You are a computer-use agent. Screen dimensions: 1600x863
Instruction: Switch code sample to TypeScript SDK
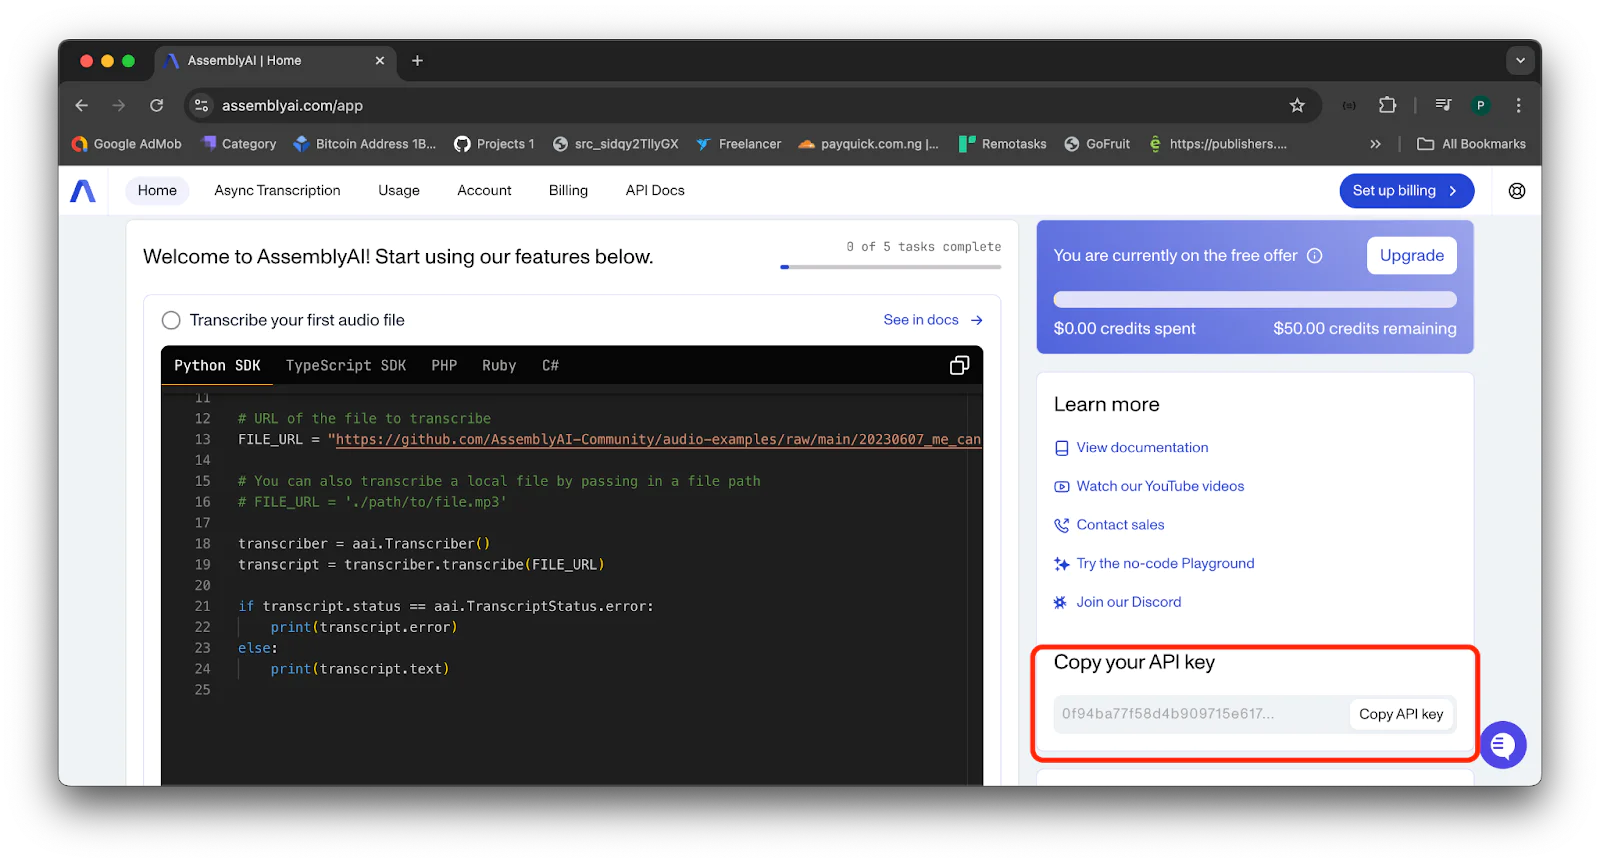tap(346, 365)
